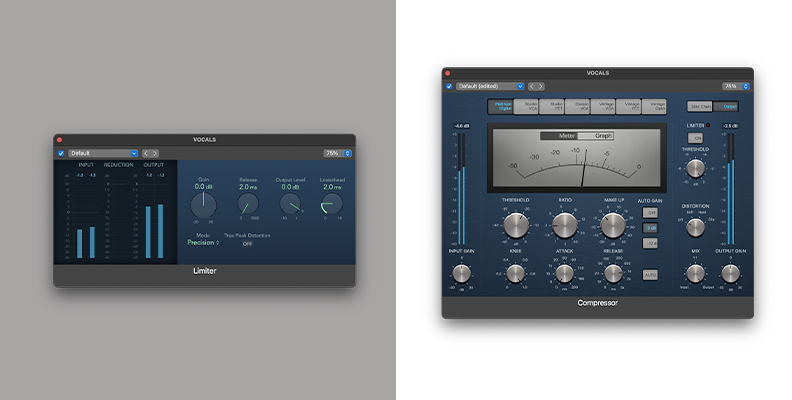Open the 75% view size menu in Compressor
This screenshot has width=792, height=400.
(x=736, y=86)
